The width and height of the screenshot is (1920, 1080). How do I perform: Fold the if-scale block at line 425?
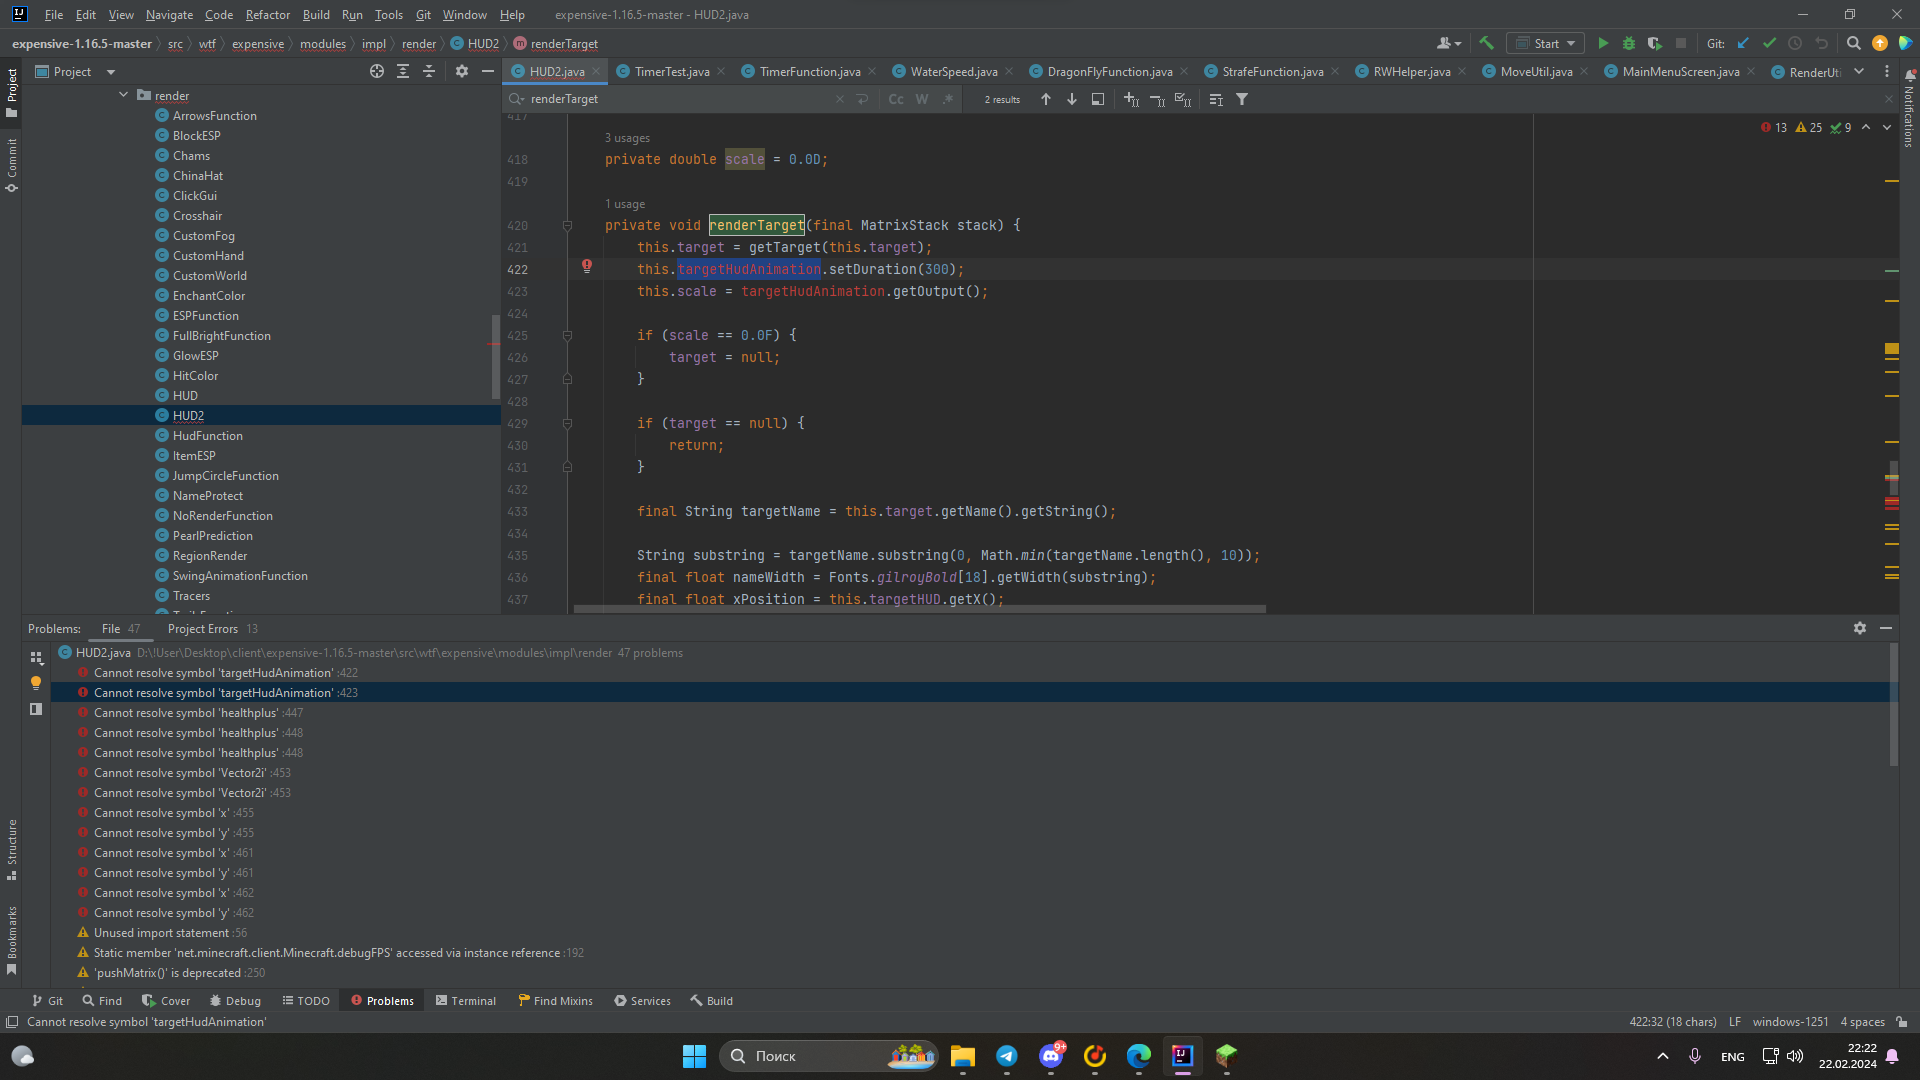point(567,335)
